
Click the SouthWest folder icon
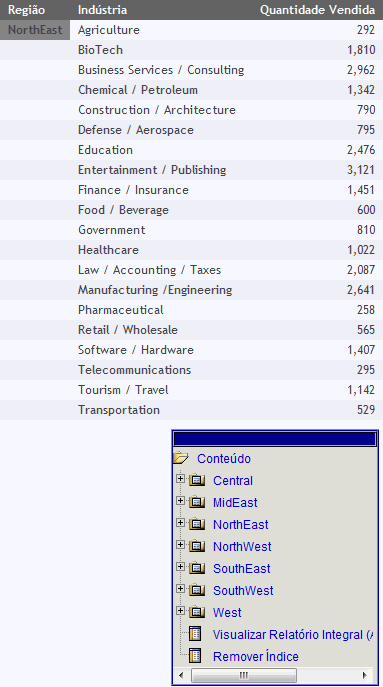[197, 590]
